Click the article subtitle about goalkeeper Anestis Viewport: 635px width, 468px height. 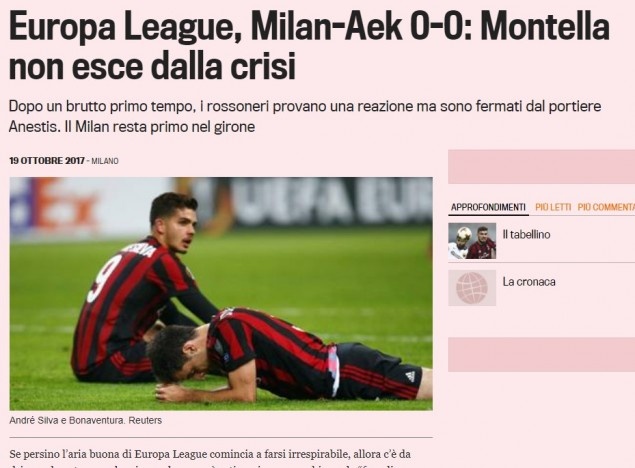coord(305,117)
